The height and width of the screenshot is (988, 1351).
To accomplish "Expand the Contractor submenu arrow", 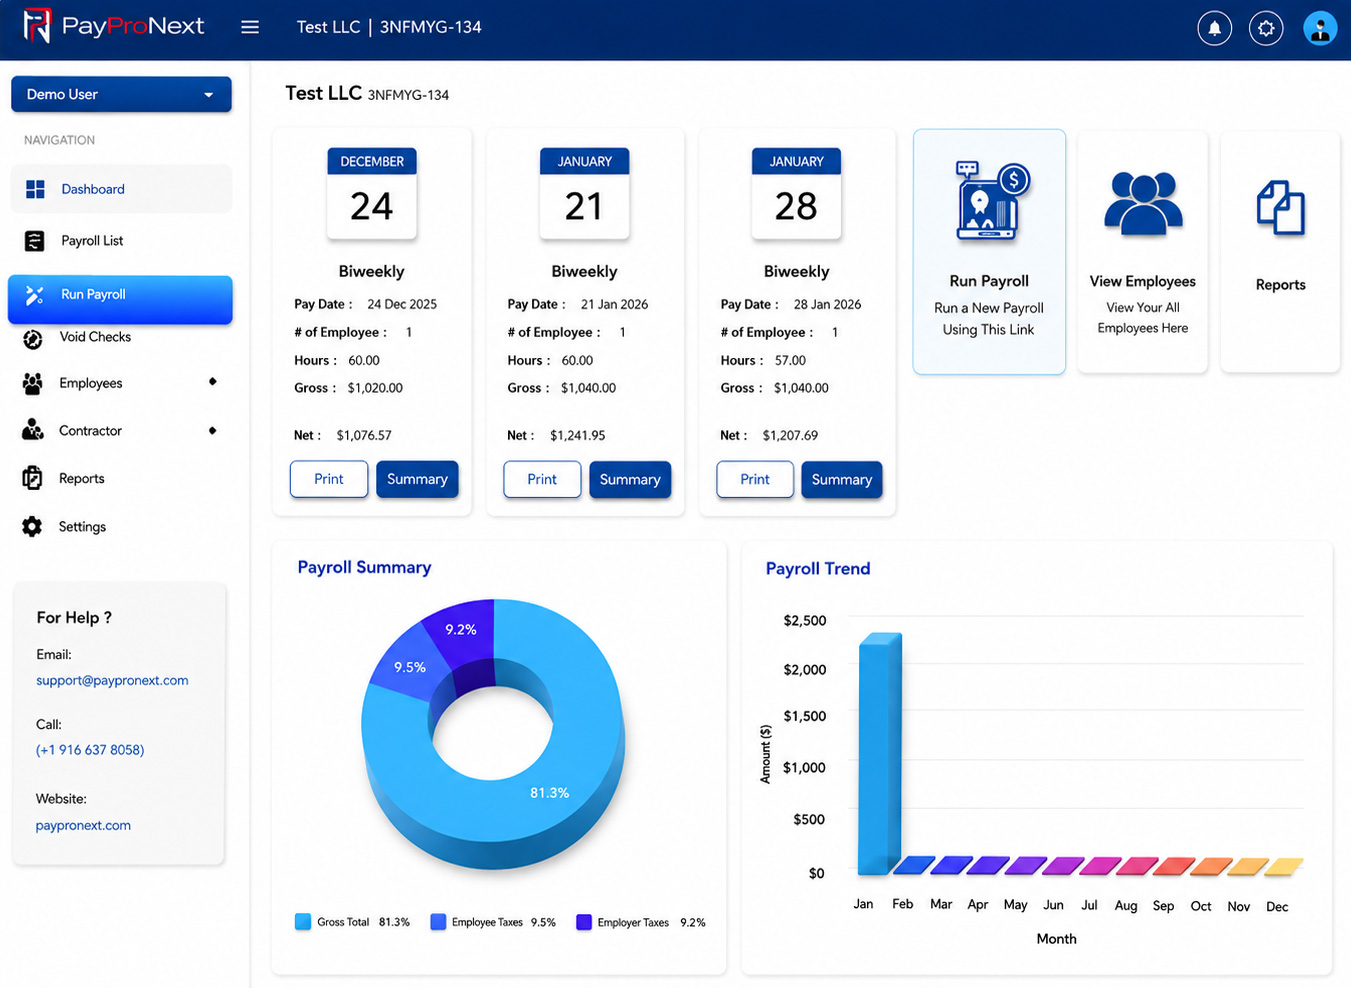I will pos(212,431).
